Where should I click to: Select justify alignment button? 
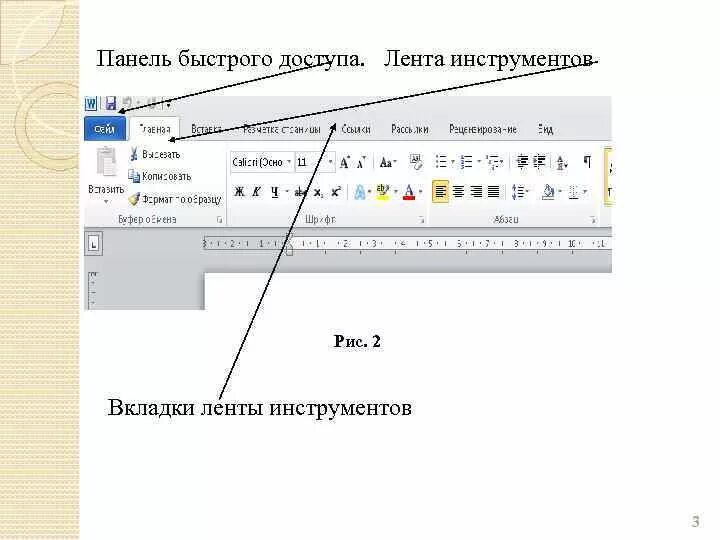[x=493, y=191]
